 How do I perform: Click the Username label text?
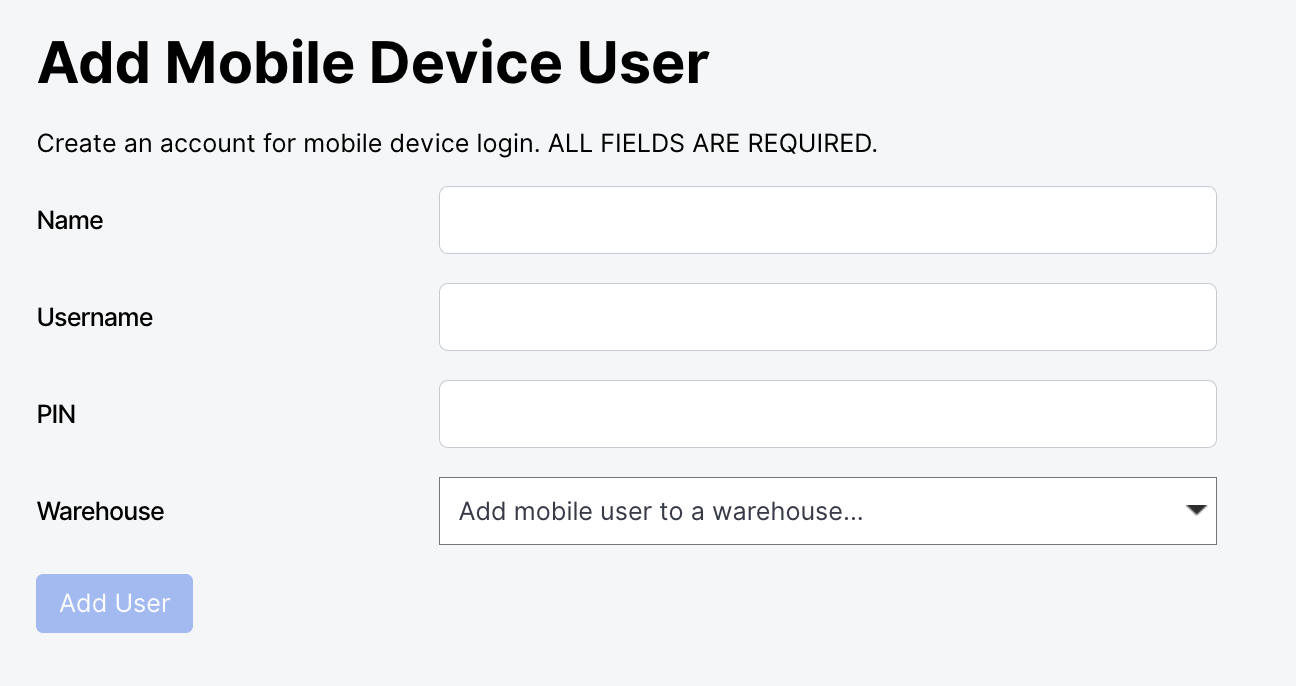(x=95, y=317)
